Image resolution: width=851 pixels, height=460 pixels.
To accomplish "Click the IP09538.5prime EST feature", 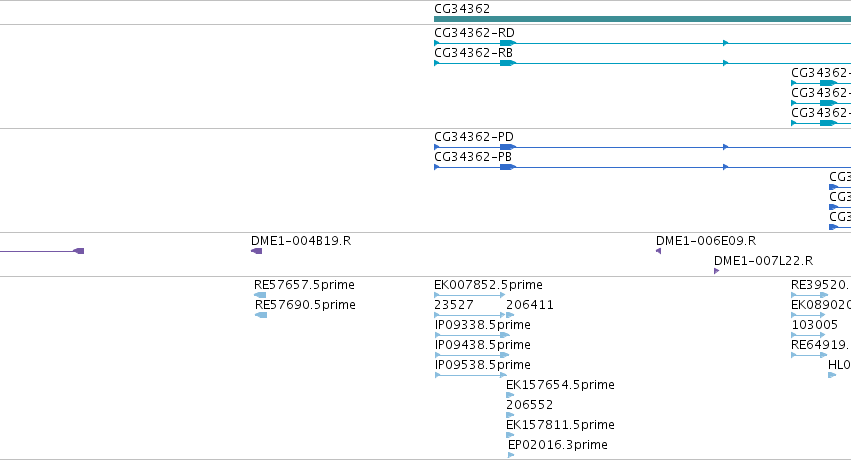I will (471, 375).
